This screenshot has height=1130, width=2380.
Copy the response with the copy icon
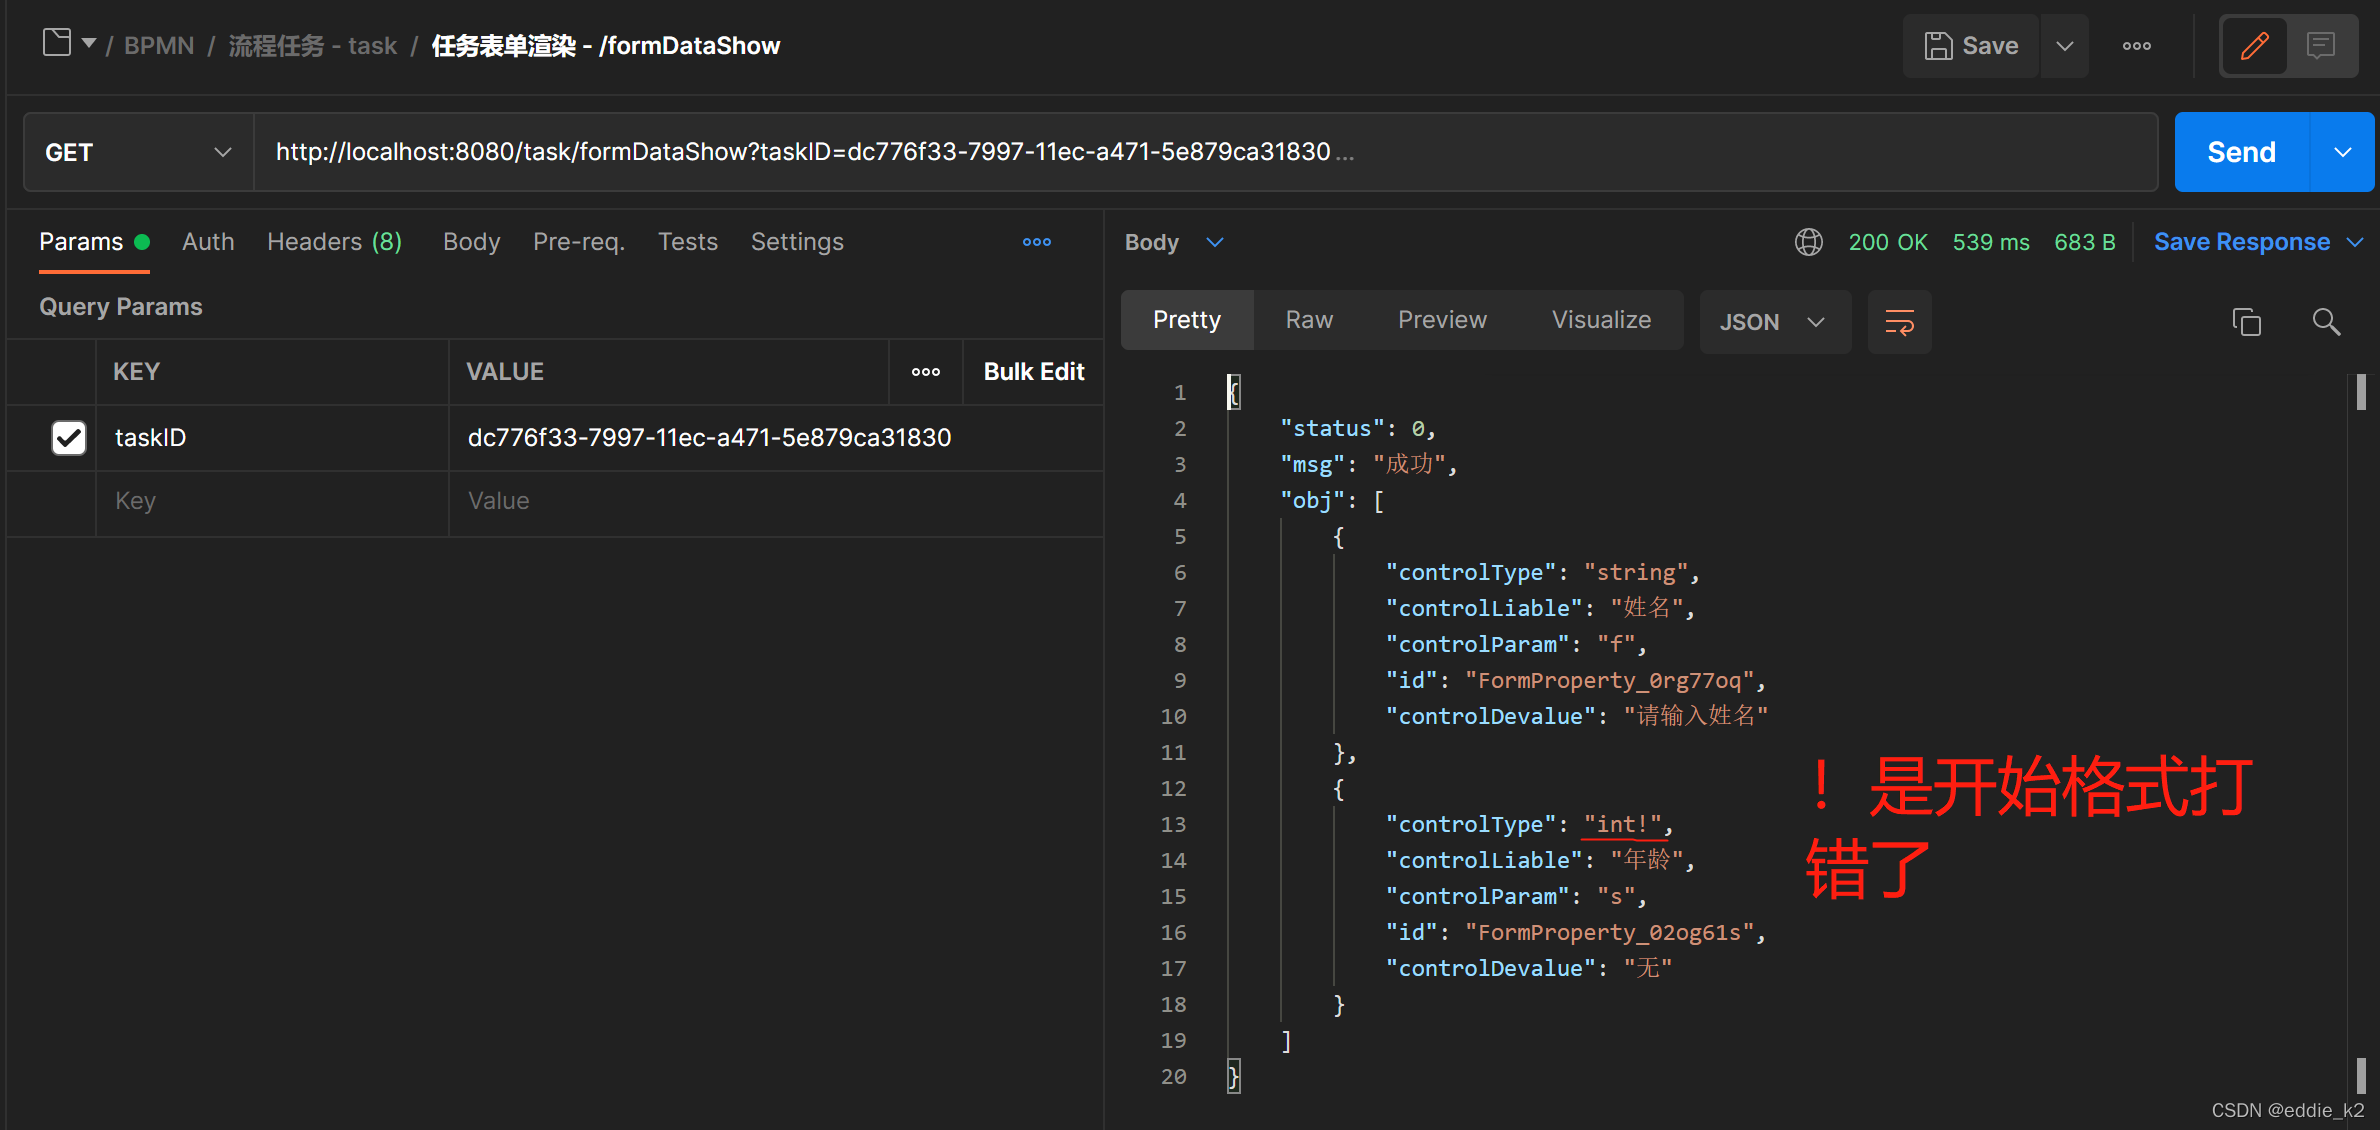point(2246,322)
